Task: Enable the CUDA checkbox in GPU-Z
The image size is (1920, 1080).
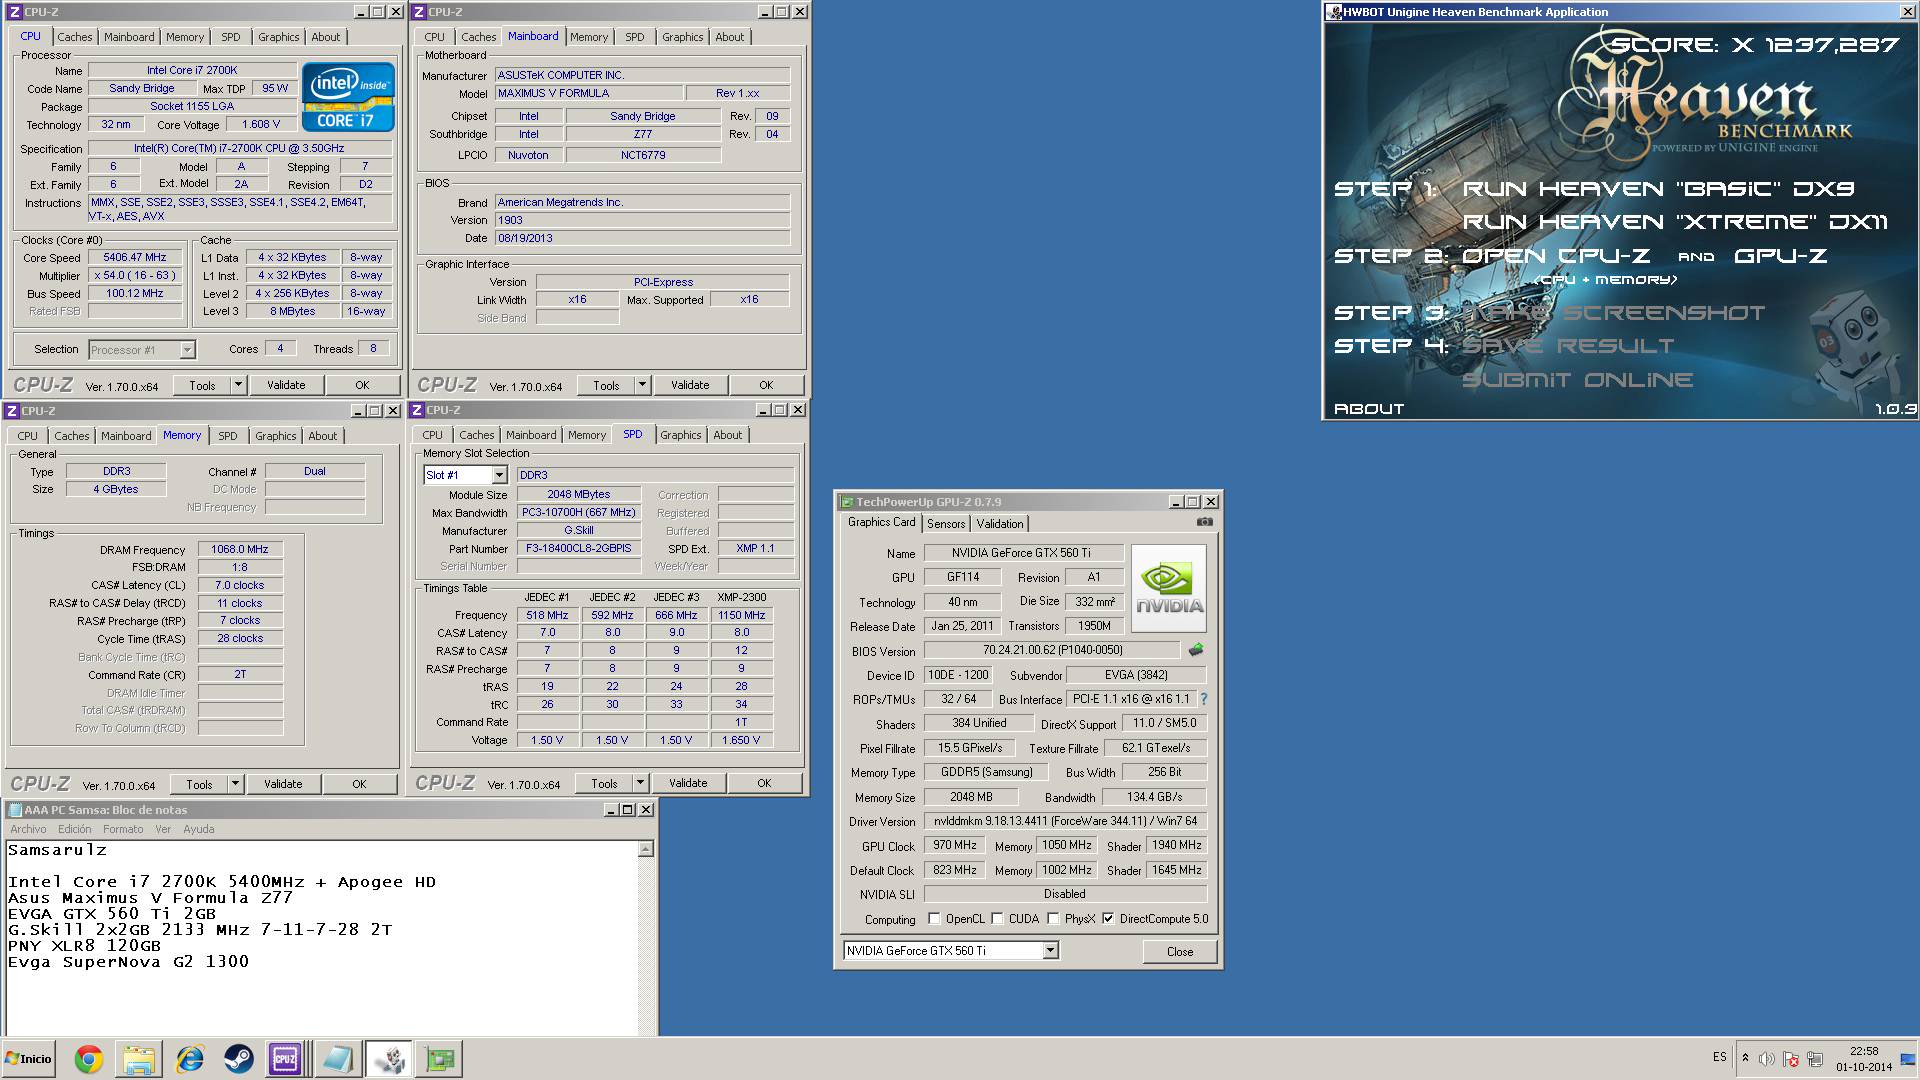Action: 997,918
